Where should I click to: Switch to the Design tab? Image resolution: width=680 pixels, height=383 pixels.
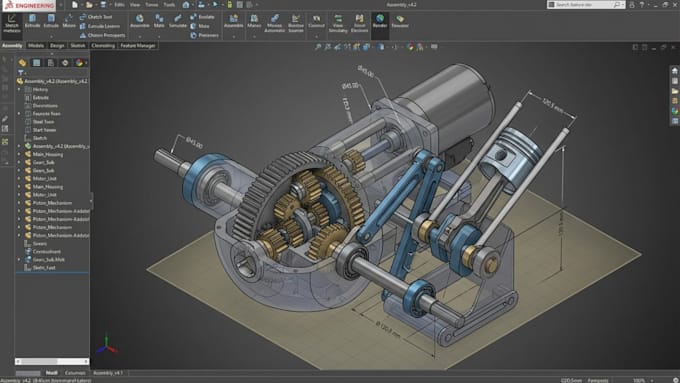(57, 46)
